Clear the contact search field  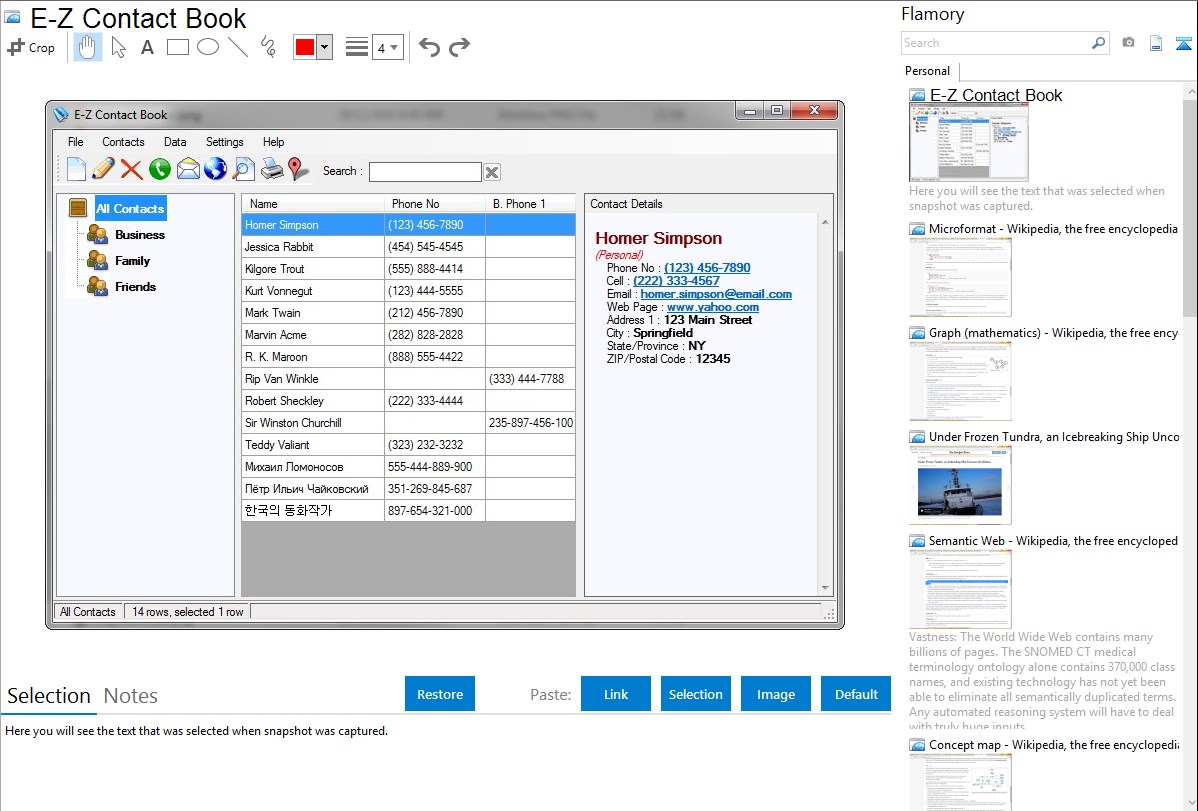coord(492,172)
